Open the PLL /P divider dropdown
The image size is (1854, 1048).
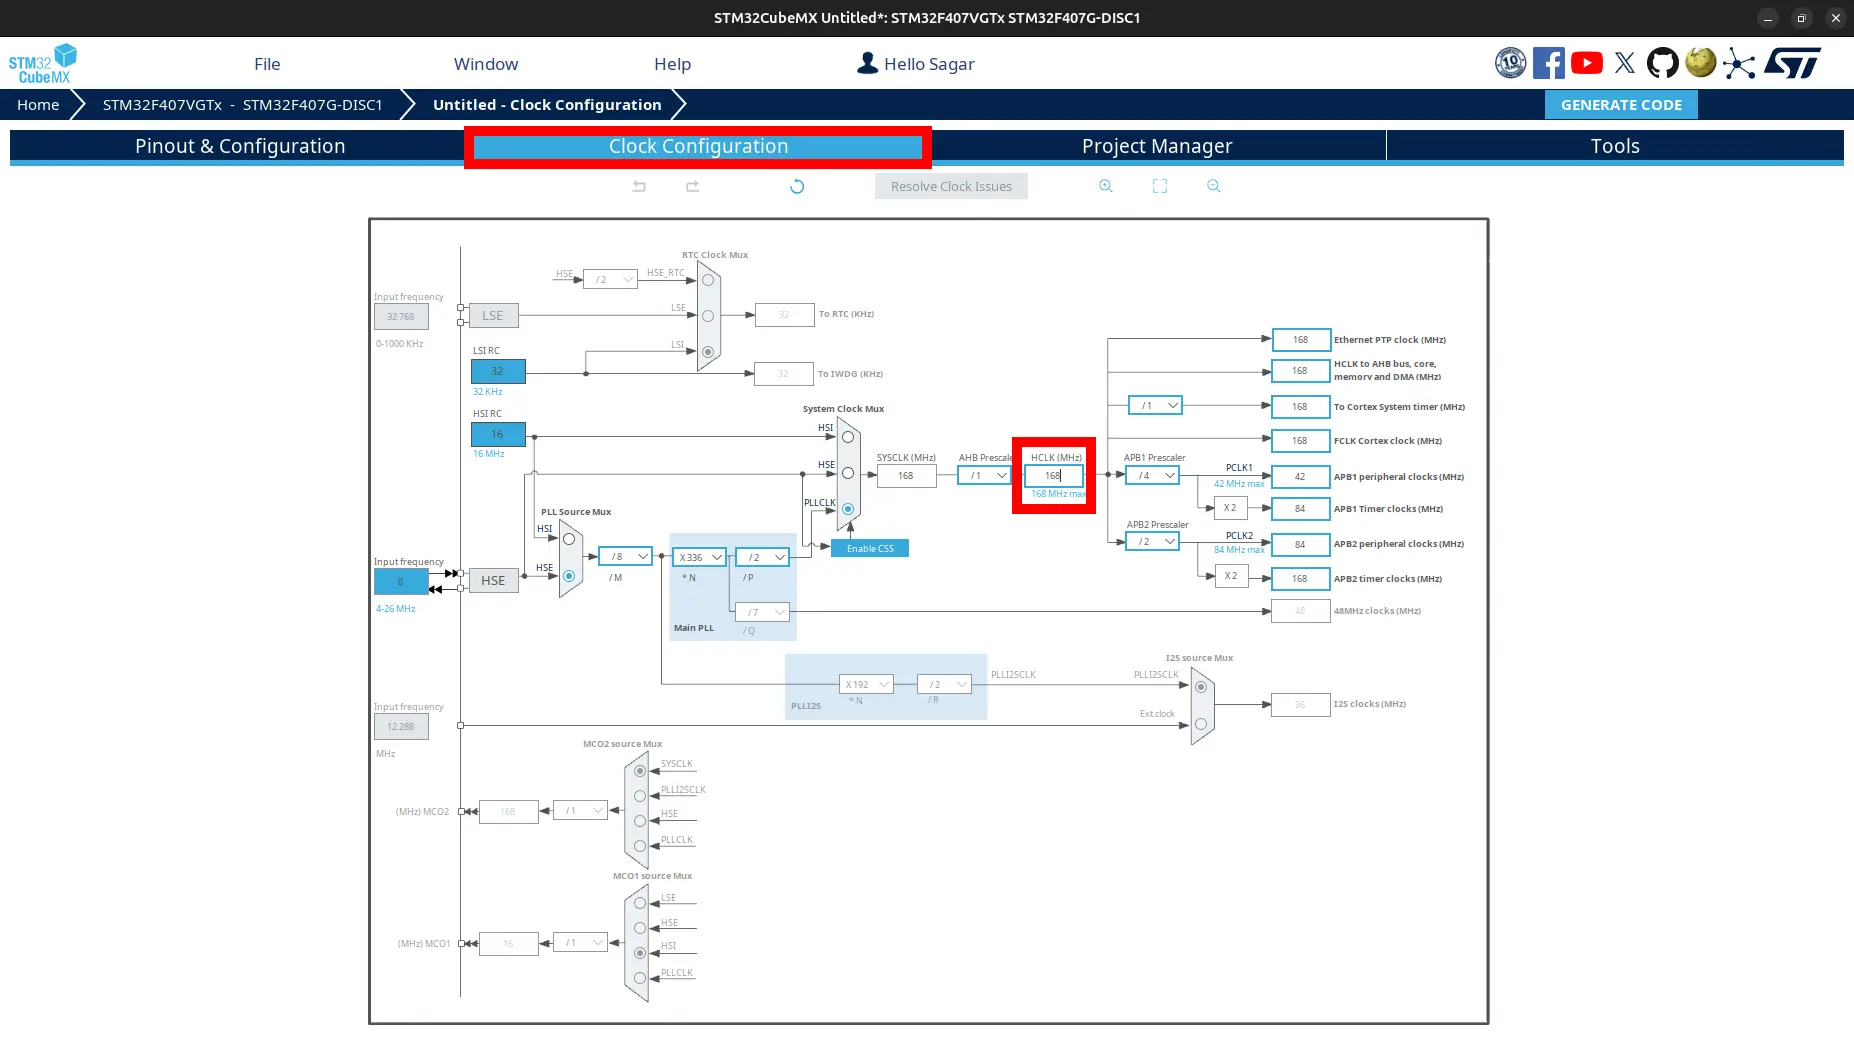pyautogui.click(x=762, y=557)
